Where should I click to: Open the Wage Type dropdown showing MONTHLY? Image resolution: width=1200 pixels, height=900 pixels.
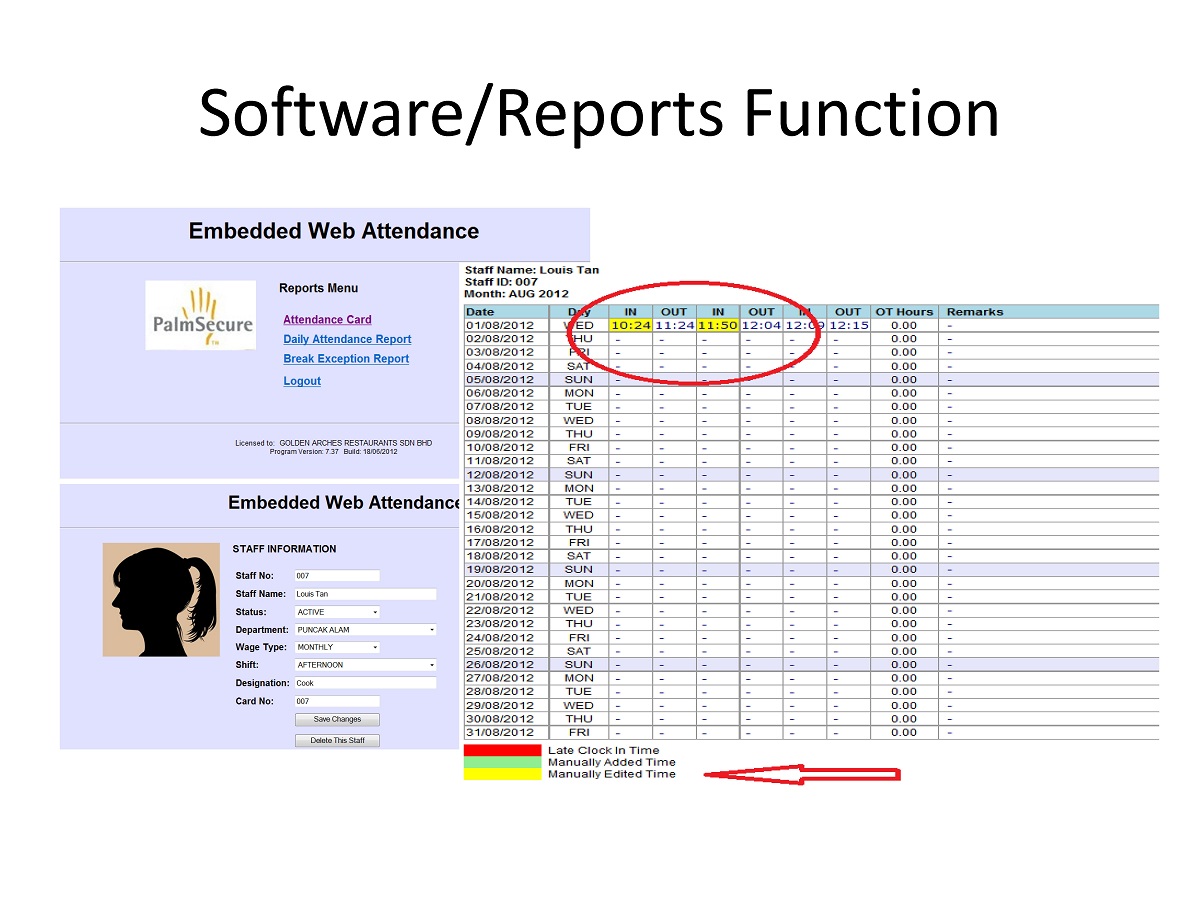point(337,648)
